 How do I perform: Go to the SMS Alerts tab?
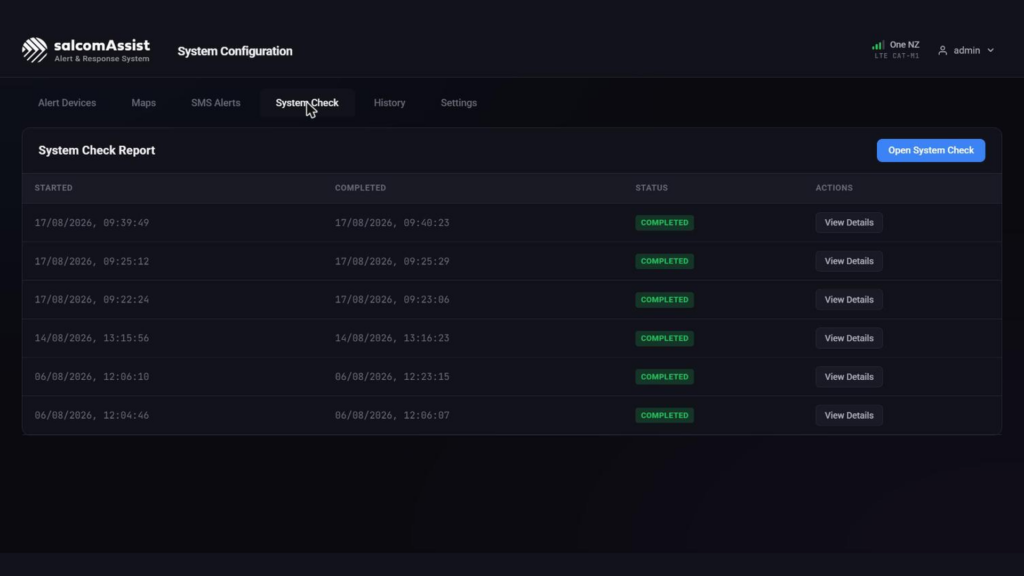[x=216, y=103]
